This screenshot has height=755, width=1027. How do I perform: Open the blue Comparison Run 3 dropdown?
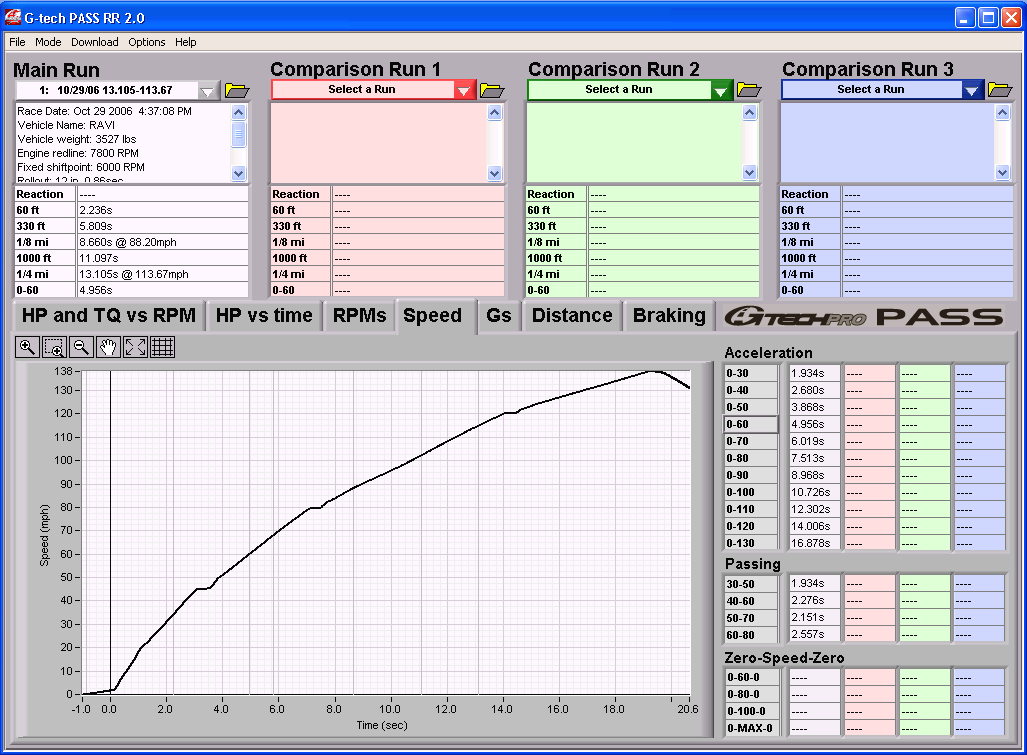(x=972, y=90)
